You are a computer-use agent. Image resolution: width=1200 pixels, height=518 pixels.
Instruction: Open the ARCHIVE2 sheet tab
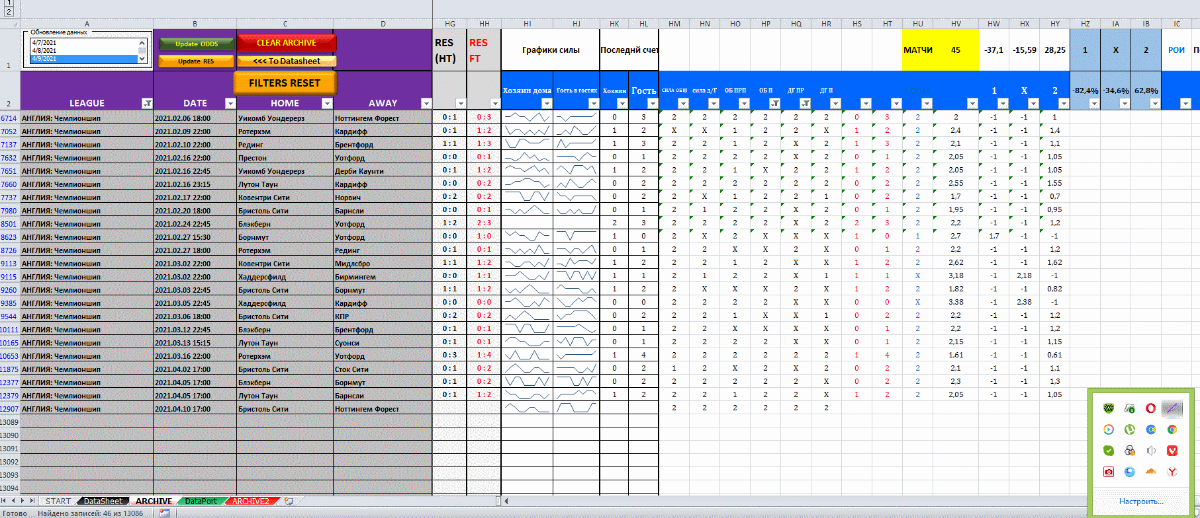(x=252, y=500)
